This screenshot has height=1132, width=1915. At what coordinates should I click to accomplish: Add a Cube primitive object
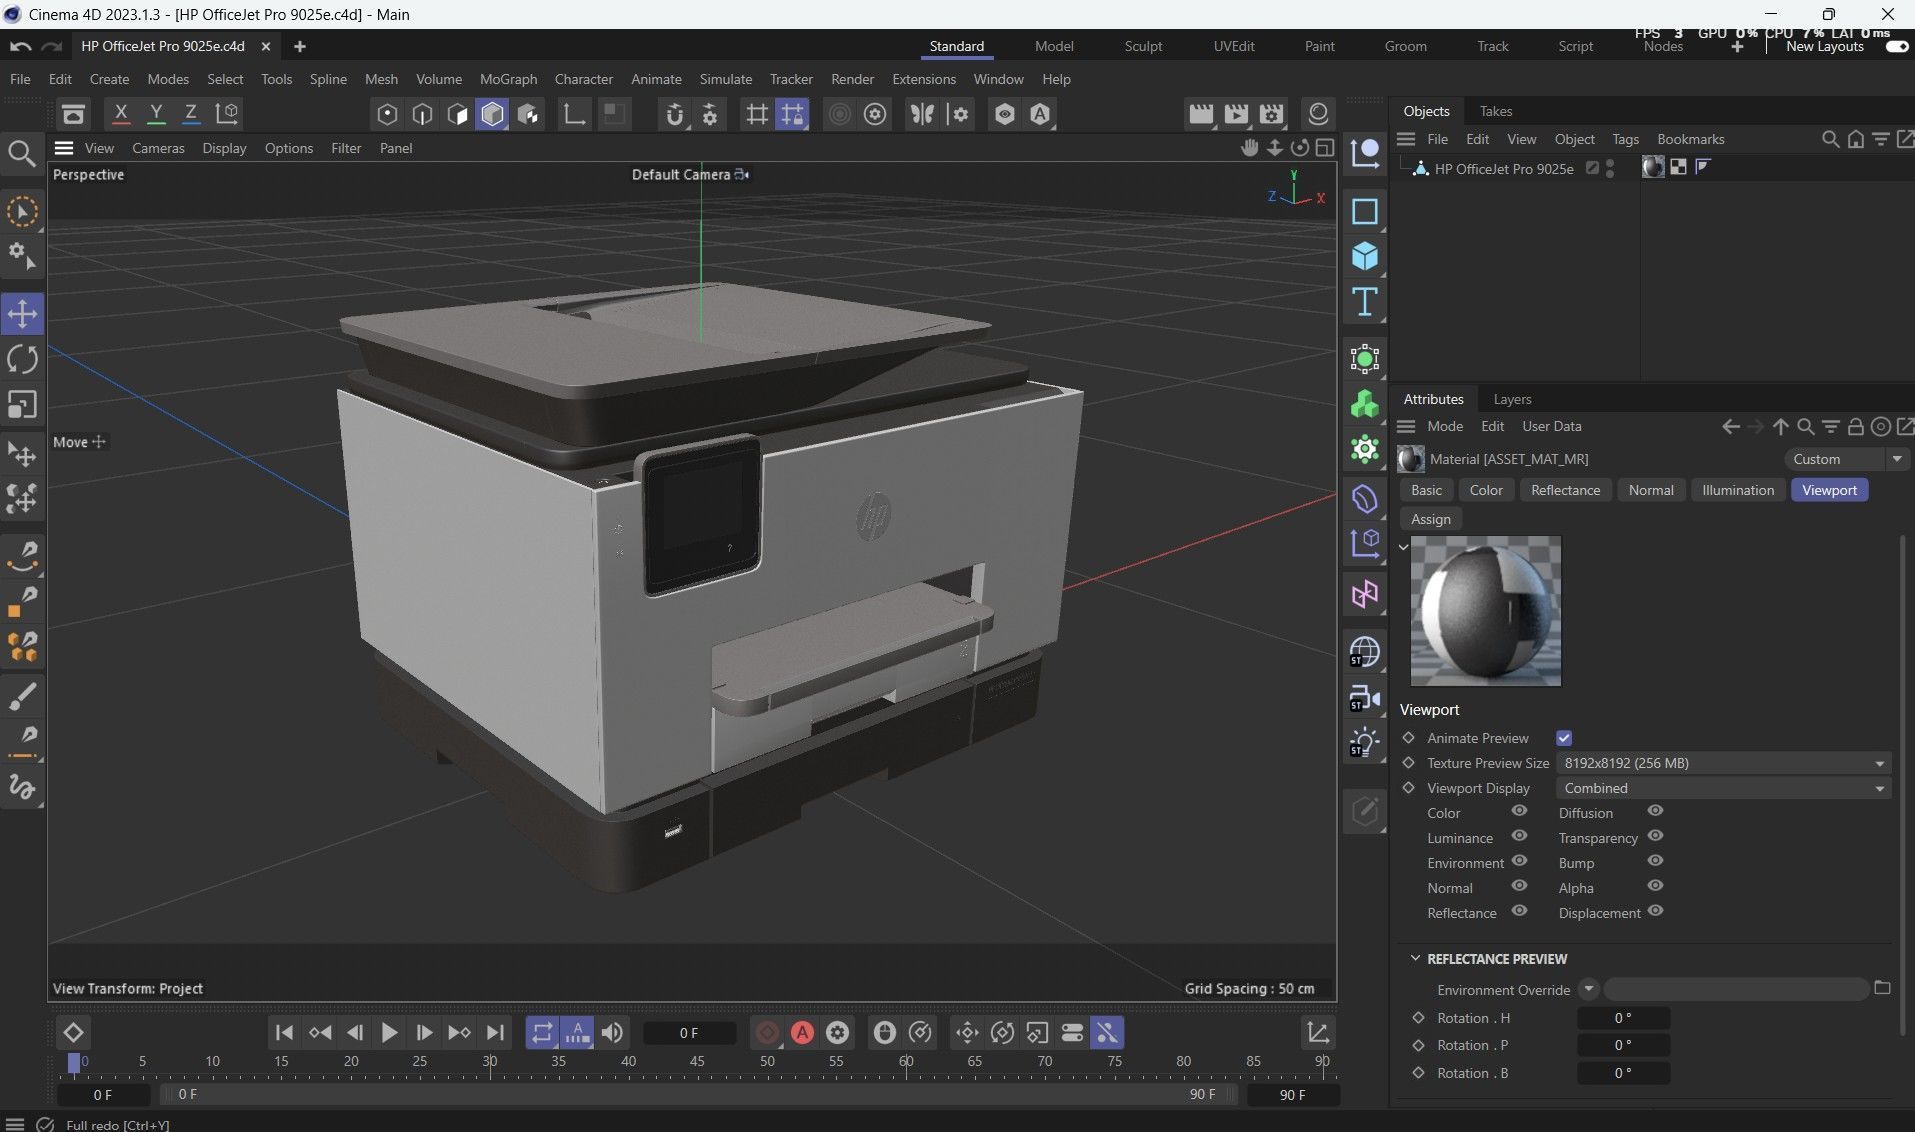tap(1365, 257)
